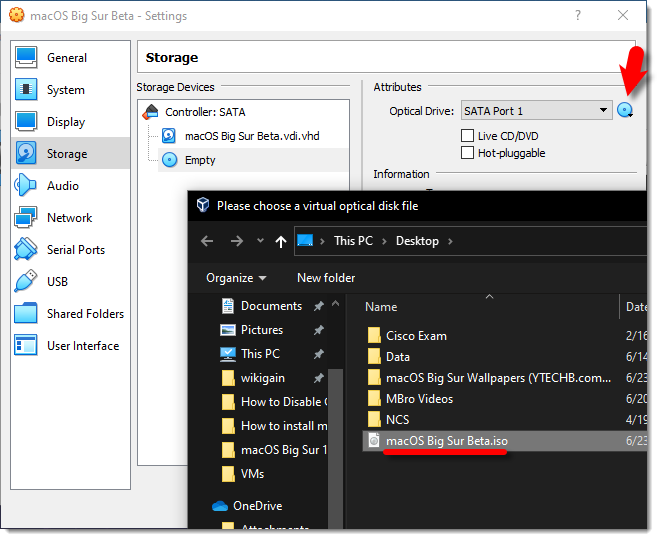Open the Serial Ports settings category
The image size is (657, 539).
coord(70,249)
